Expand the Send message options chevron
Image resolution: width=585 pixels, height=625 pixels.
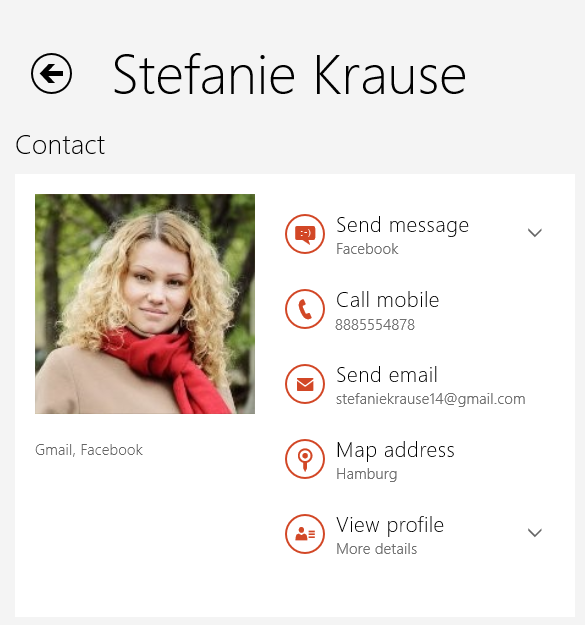(x=534, y=232)
